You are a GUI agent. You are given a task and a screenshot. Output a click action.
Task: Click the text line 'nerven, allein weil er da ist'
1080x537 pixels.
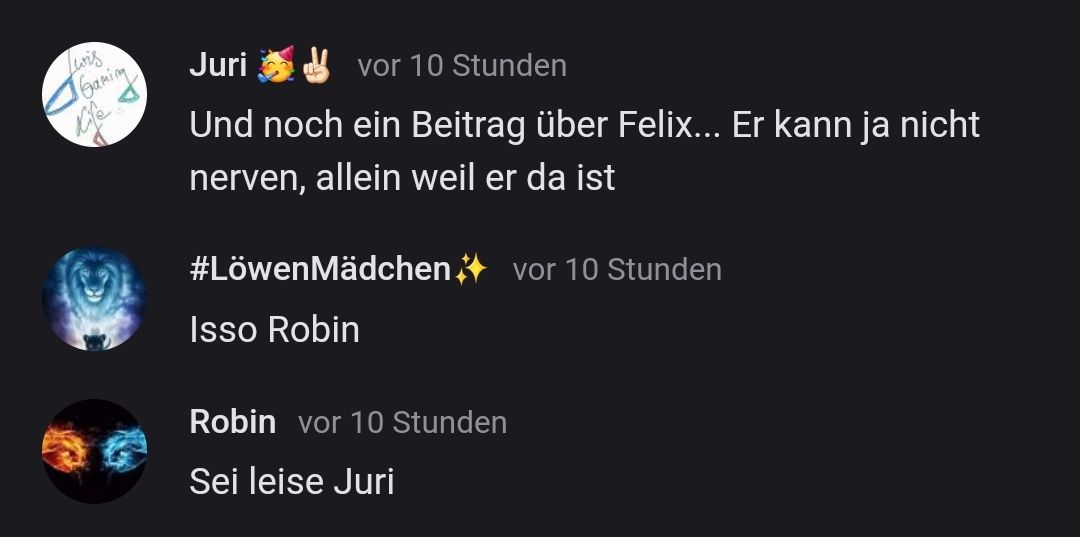click(x=402, y=178)
